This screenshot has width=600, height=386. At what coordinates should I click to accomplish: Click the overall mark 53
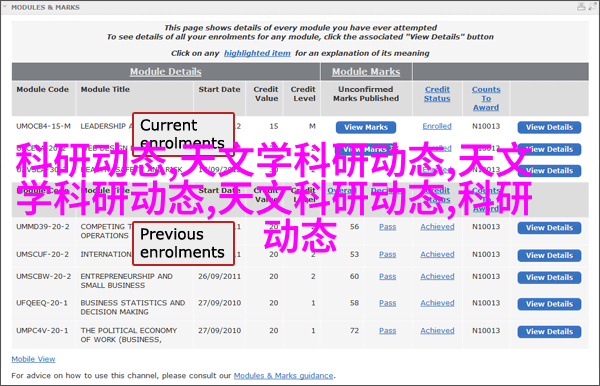pyautogui.click(x=354, y=254)
